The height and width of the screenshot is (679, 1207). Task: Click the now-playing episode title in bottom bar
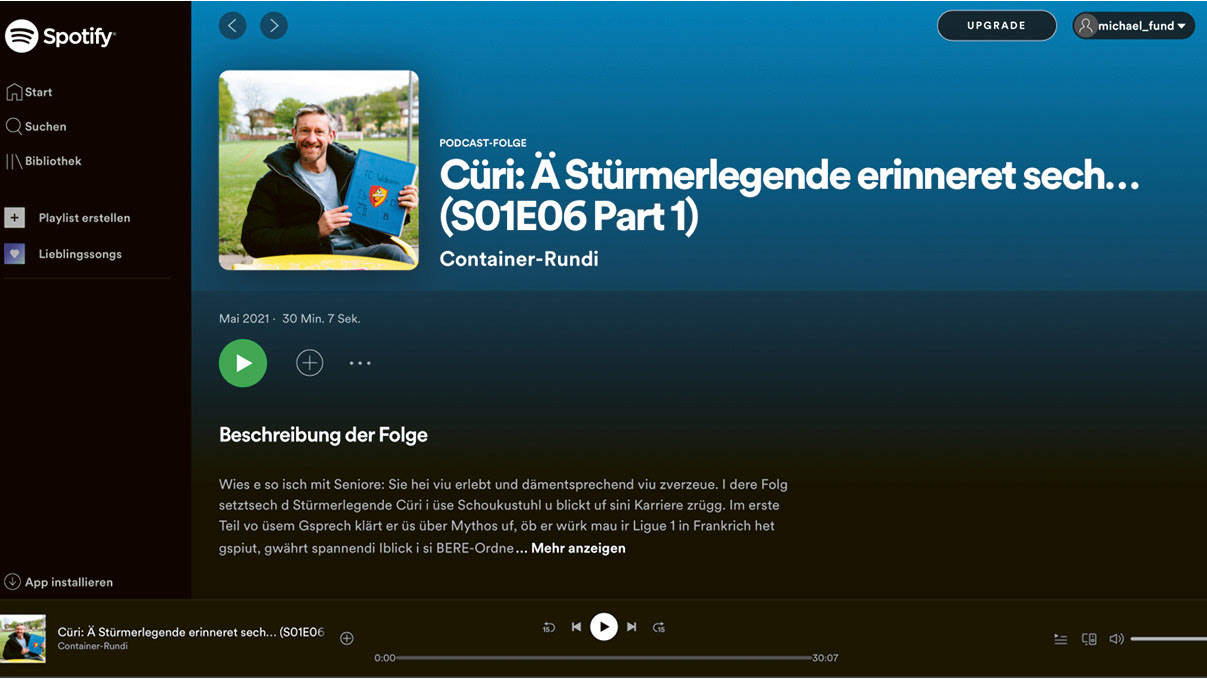[191, 632]
